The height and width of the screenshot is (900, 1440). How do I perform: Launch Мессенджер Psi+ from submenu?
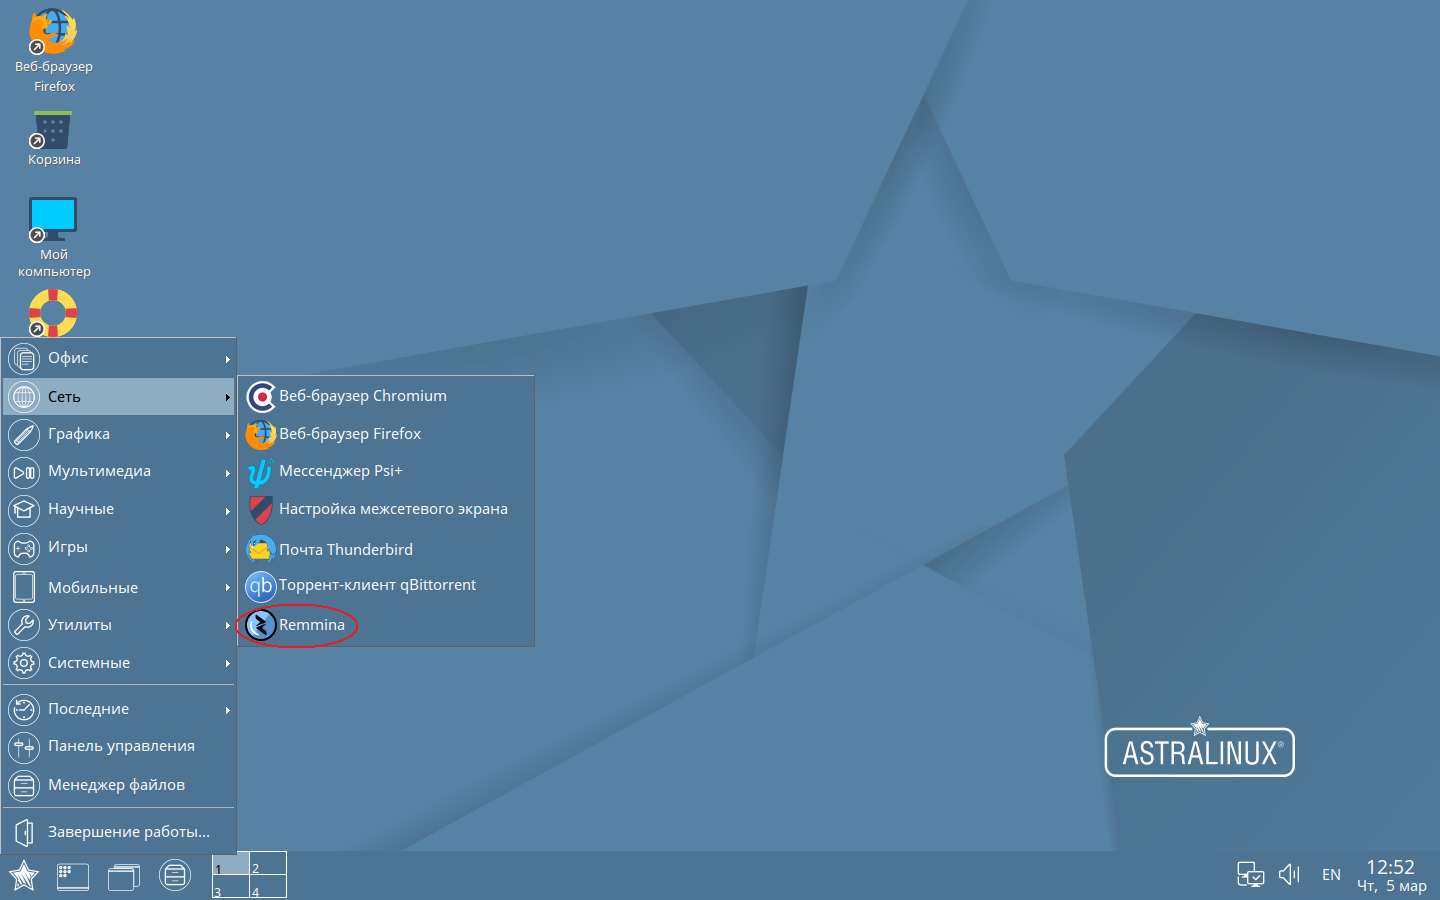coord(386,471)
